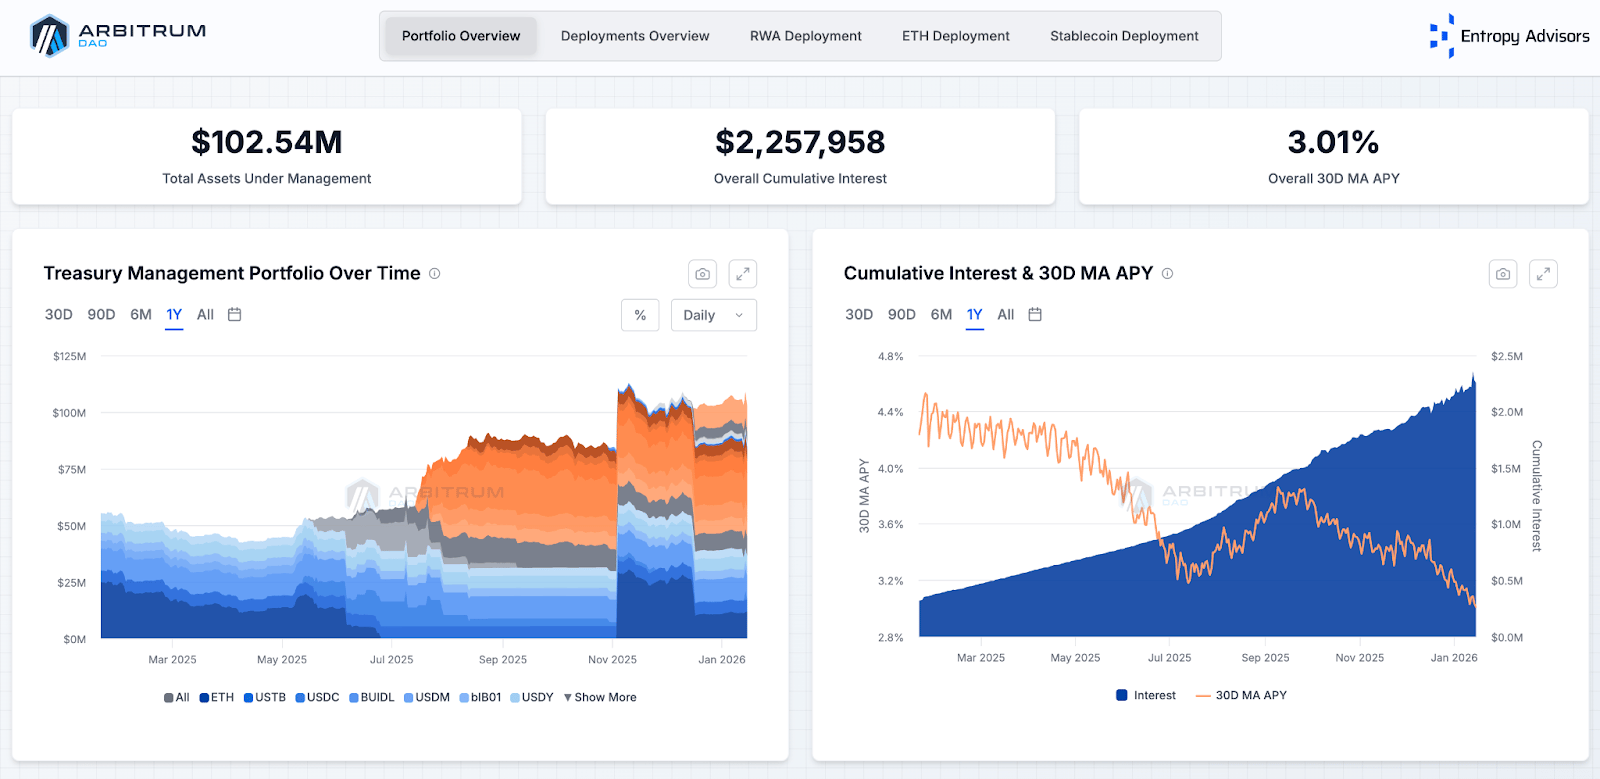Click the Arbitrum DAO logo
1600x779 pixels.
pyautogui.click(x=118, y=36)
